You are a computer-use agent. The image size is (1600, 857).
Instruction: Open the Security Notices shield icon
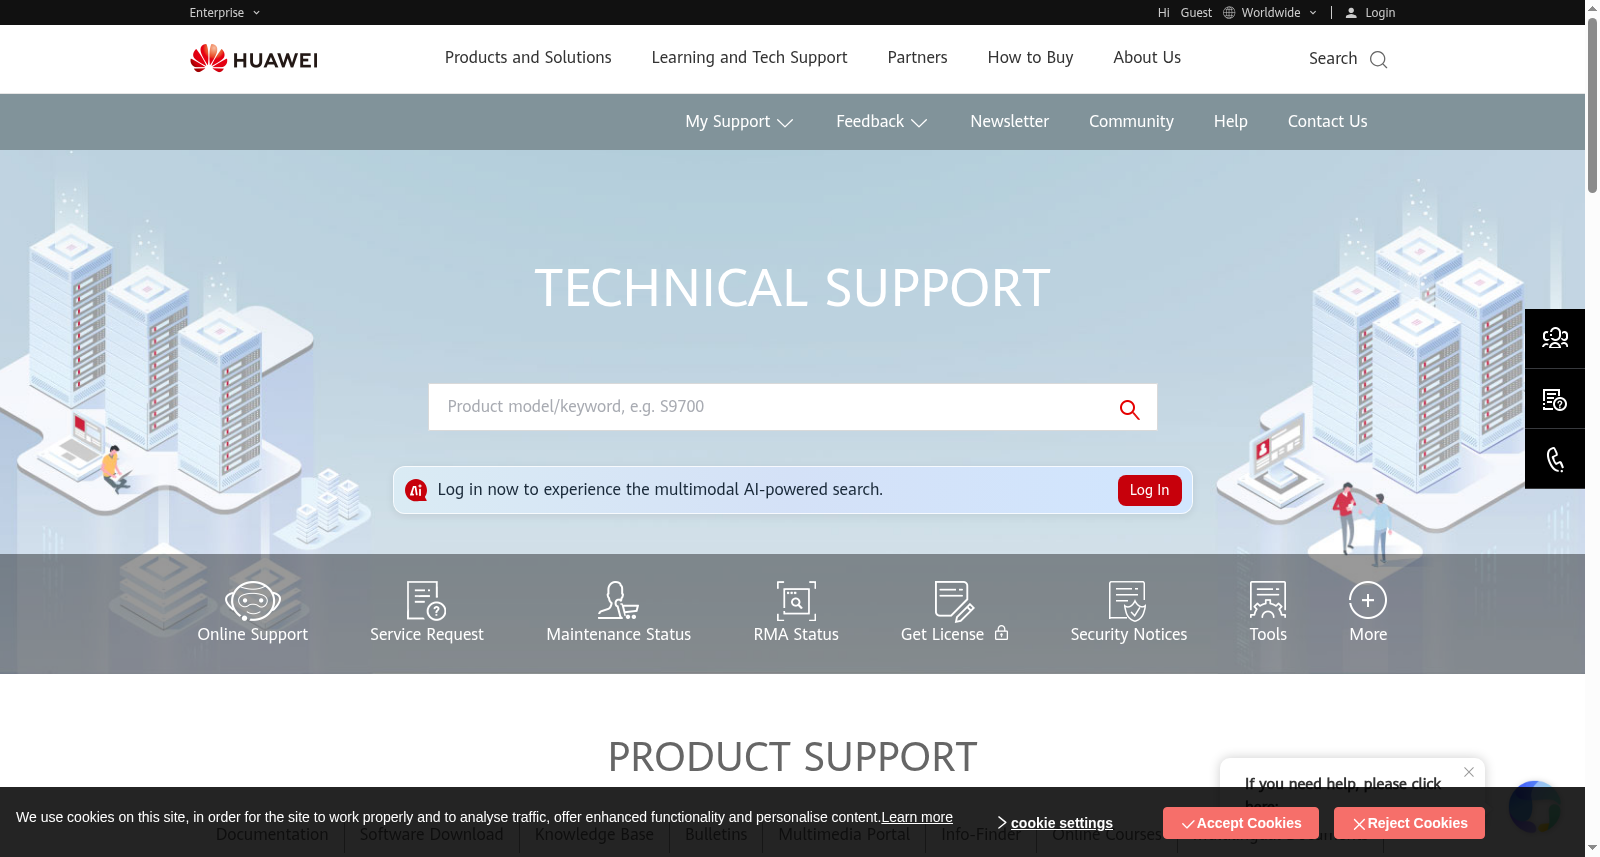[x=1128, y=601]
